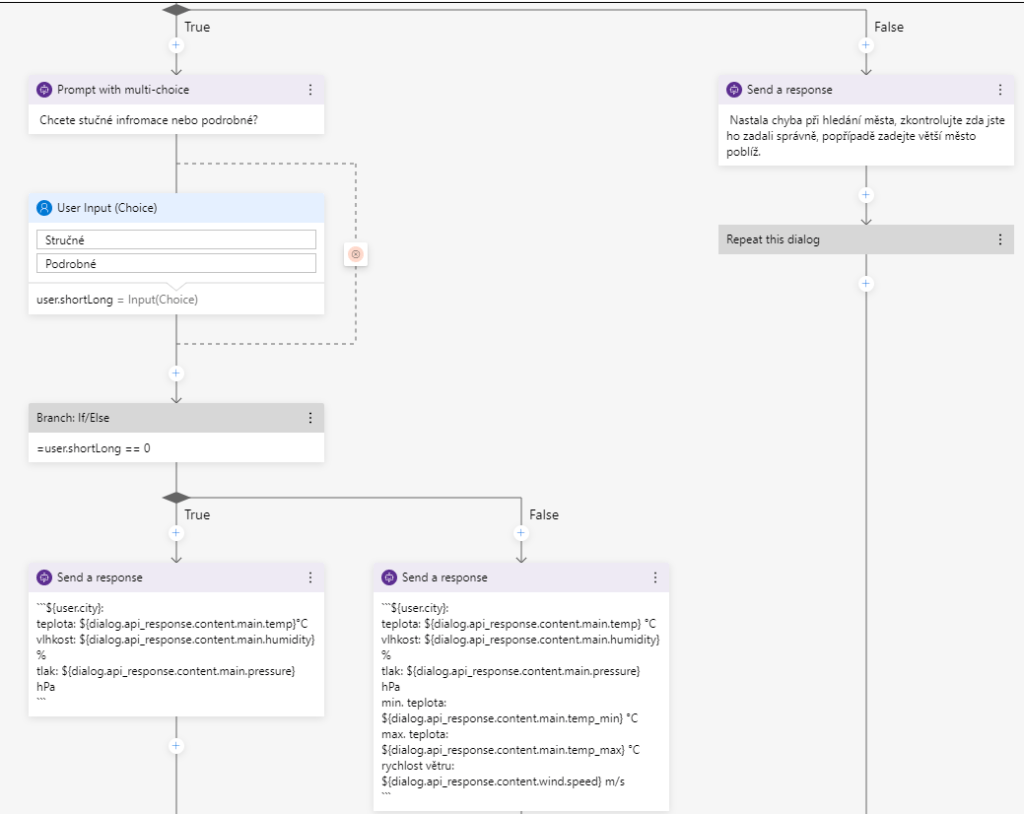The width and height of the screenshot is (1024, 814).
Task: Click plus under If/Else False branch
Action: click(x=520, y=533)
